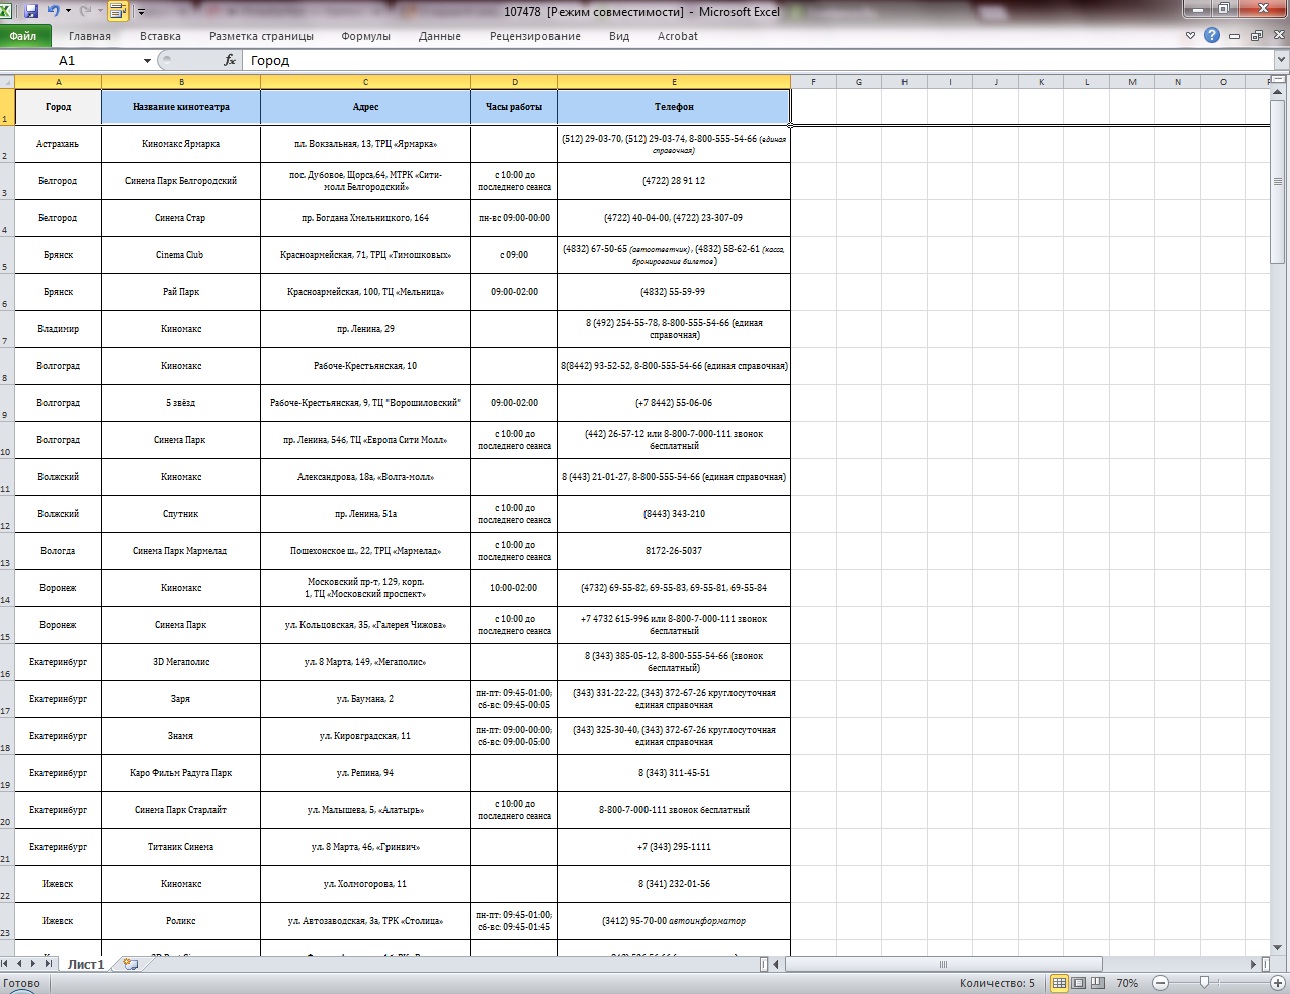Switch to the Главная ribbon tab

90,36
